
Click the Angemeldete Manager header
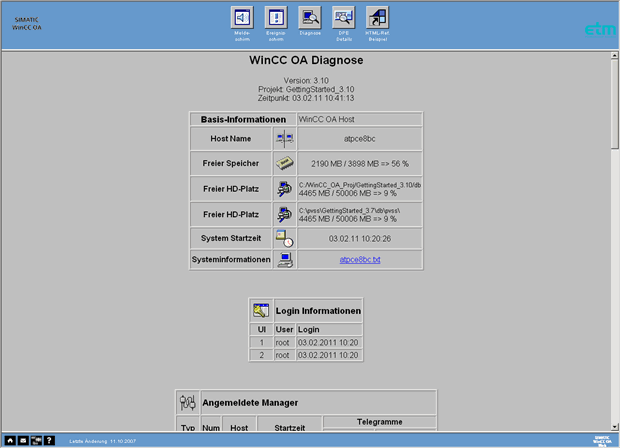250,403
